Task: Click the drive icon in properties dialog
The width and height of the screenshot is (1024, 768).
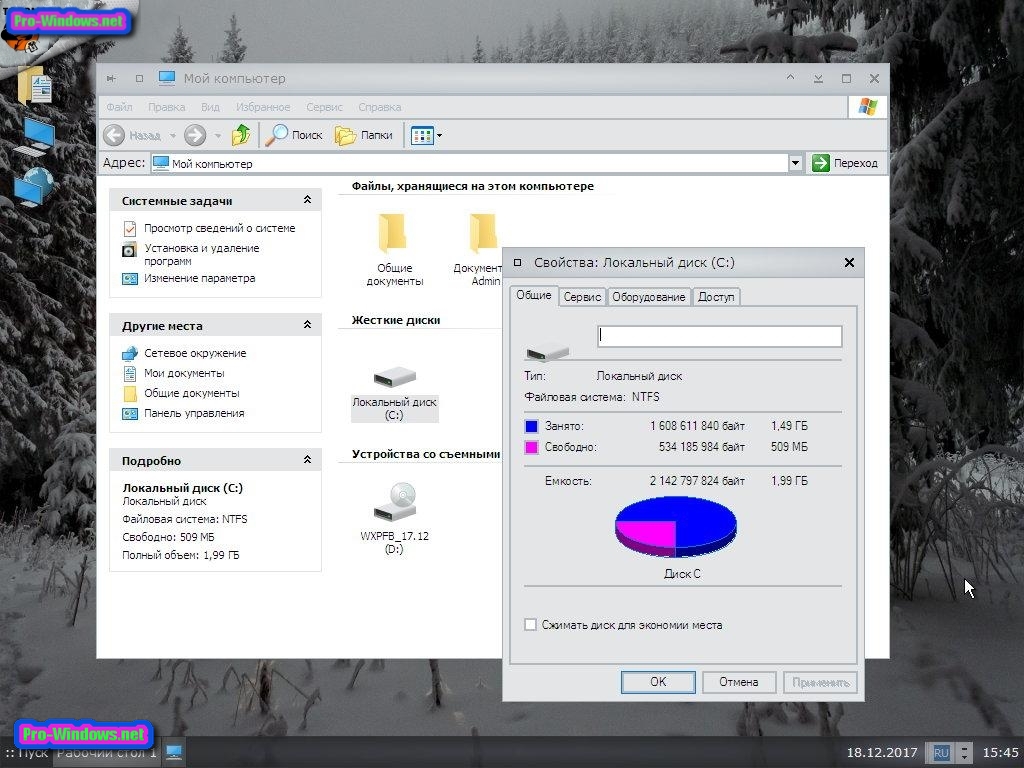Action: (x=547, y=353)
